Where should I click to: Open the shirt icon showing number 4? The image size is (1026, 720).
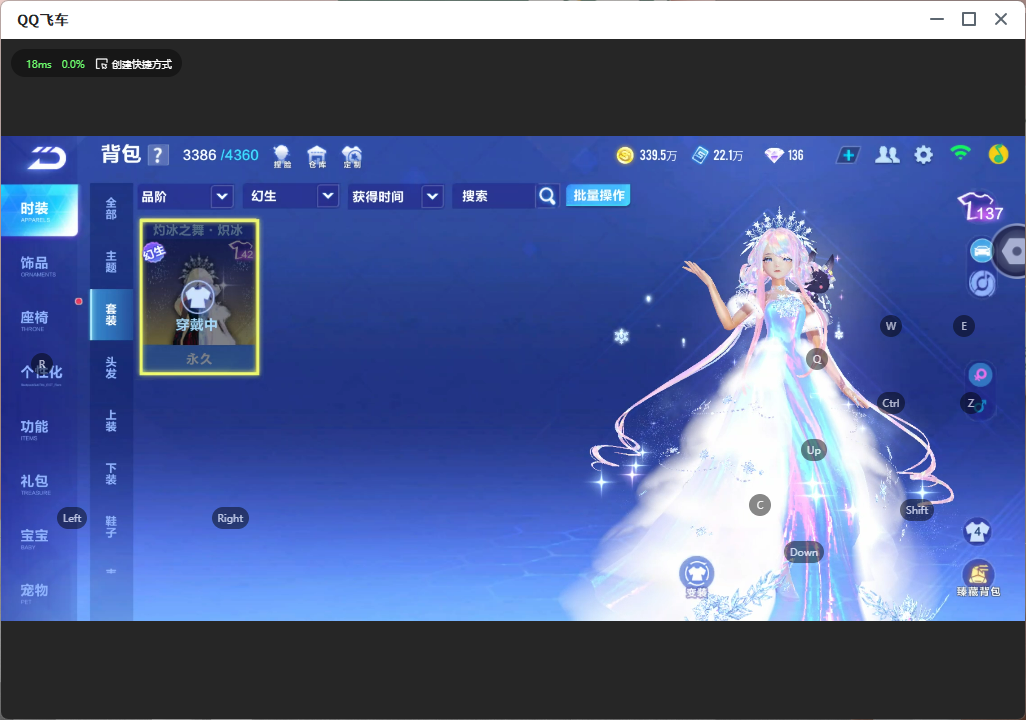point(978,531)
